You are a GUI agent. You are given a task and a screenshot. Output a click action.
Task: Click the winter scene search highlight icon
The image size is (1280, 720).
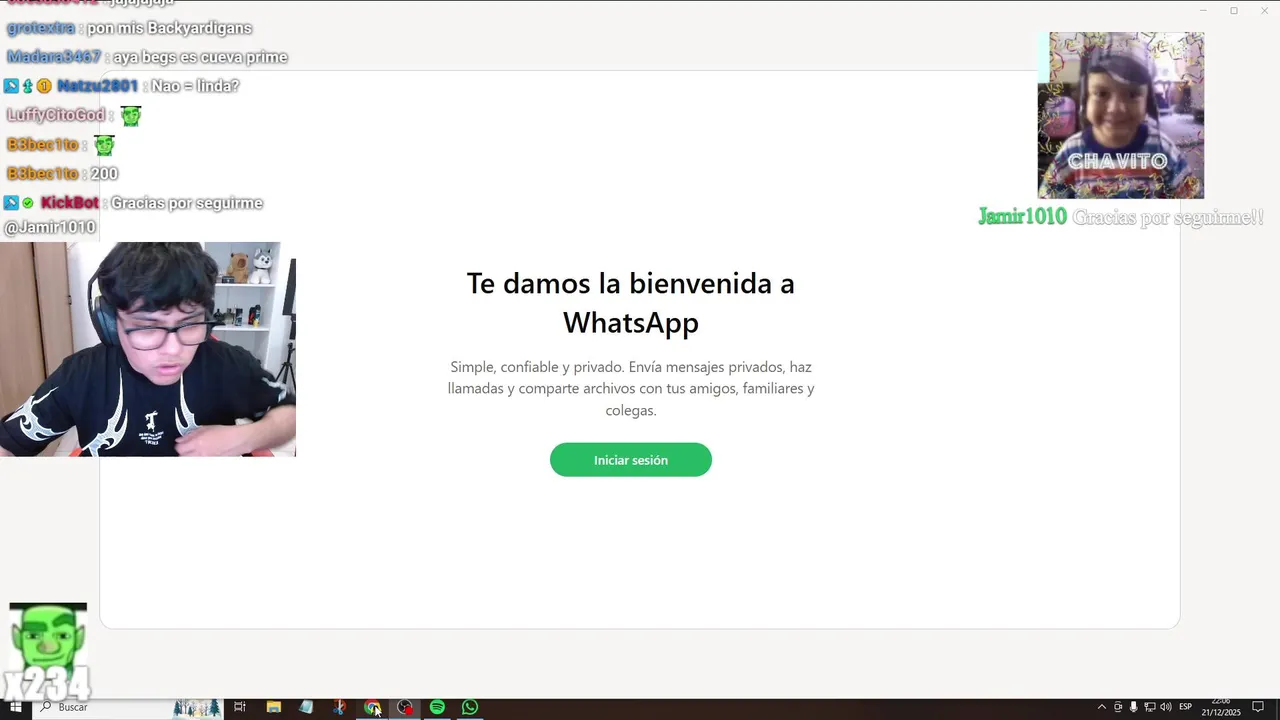tap(197, 707)
